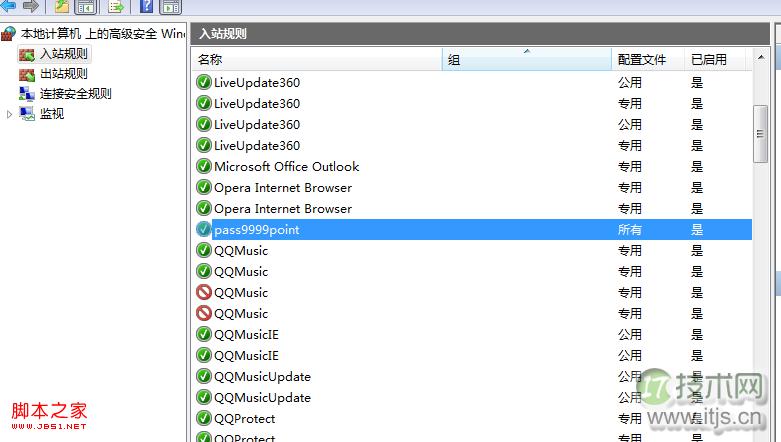
Task: Click the export list toolbar icon
Action: click(x=116, y=6)
